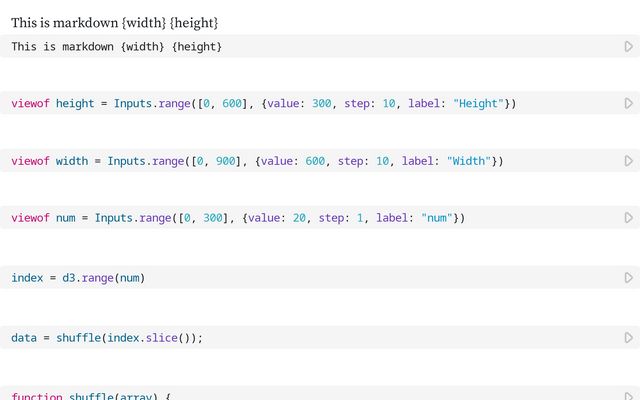Click the "Width" label string in code

point(469,161)
